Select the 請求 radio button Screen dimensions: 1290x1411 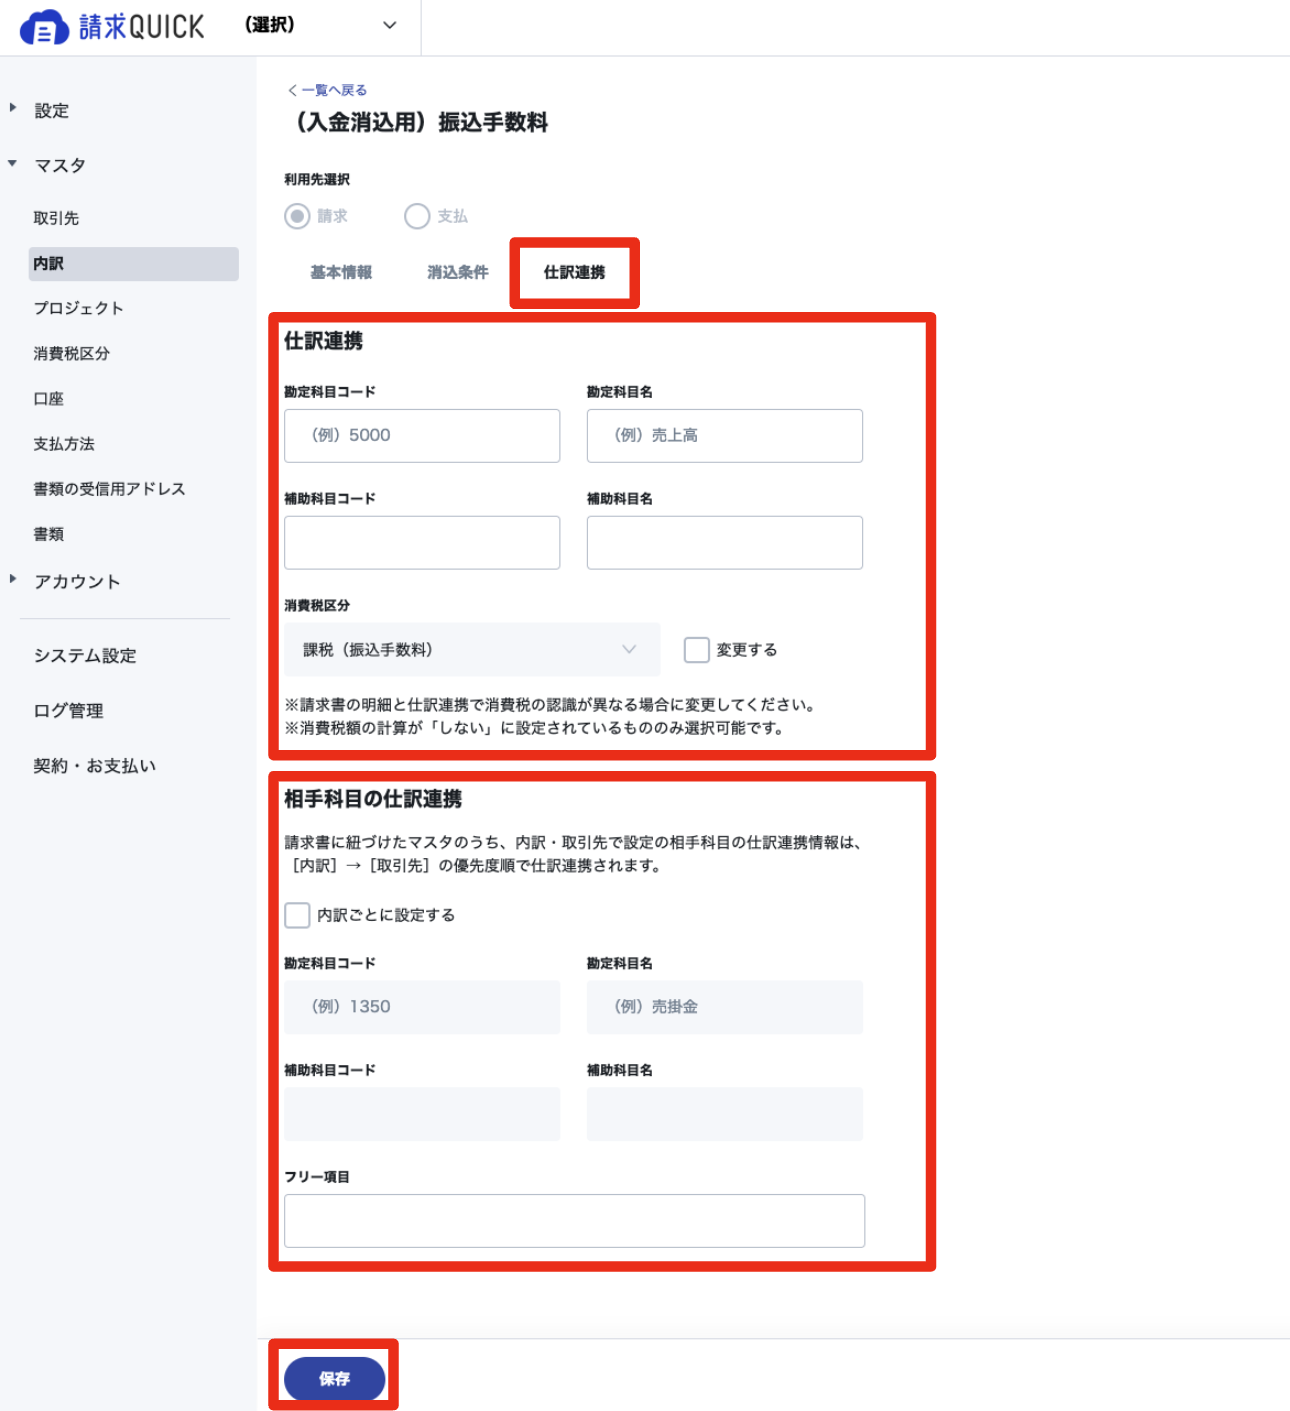297,216
